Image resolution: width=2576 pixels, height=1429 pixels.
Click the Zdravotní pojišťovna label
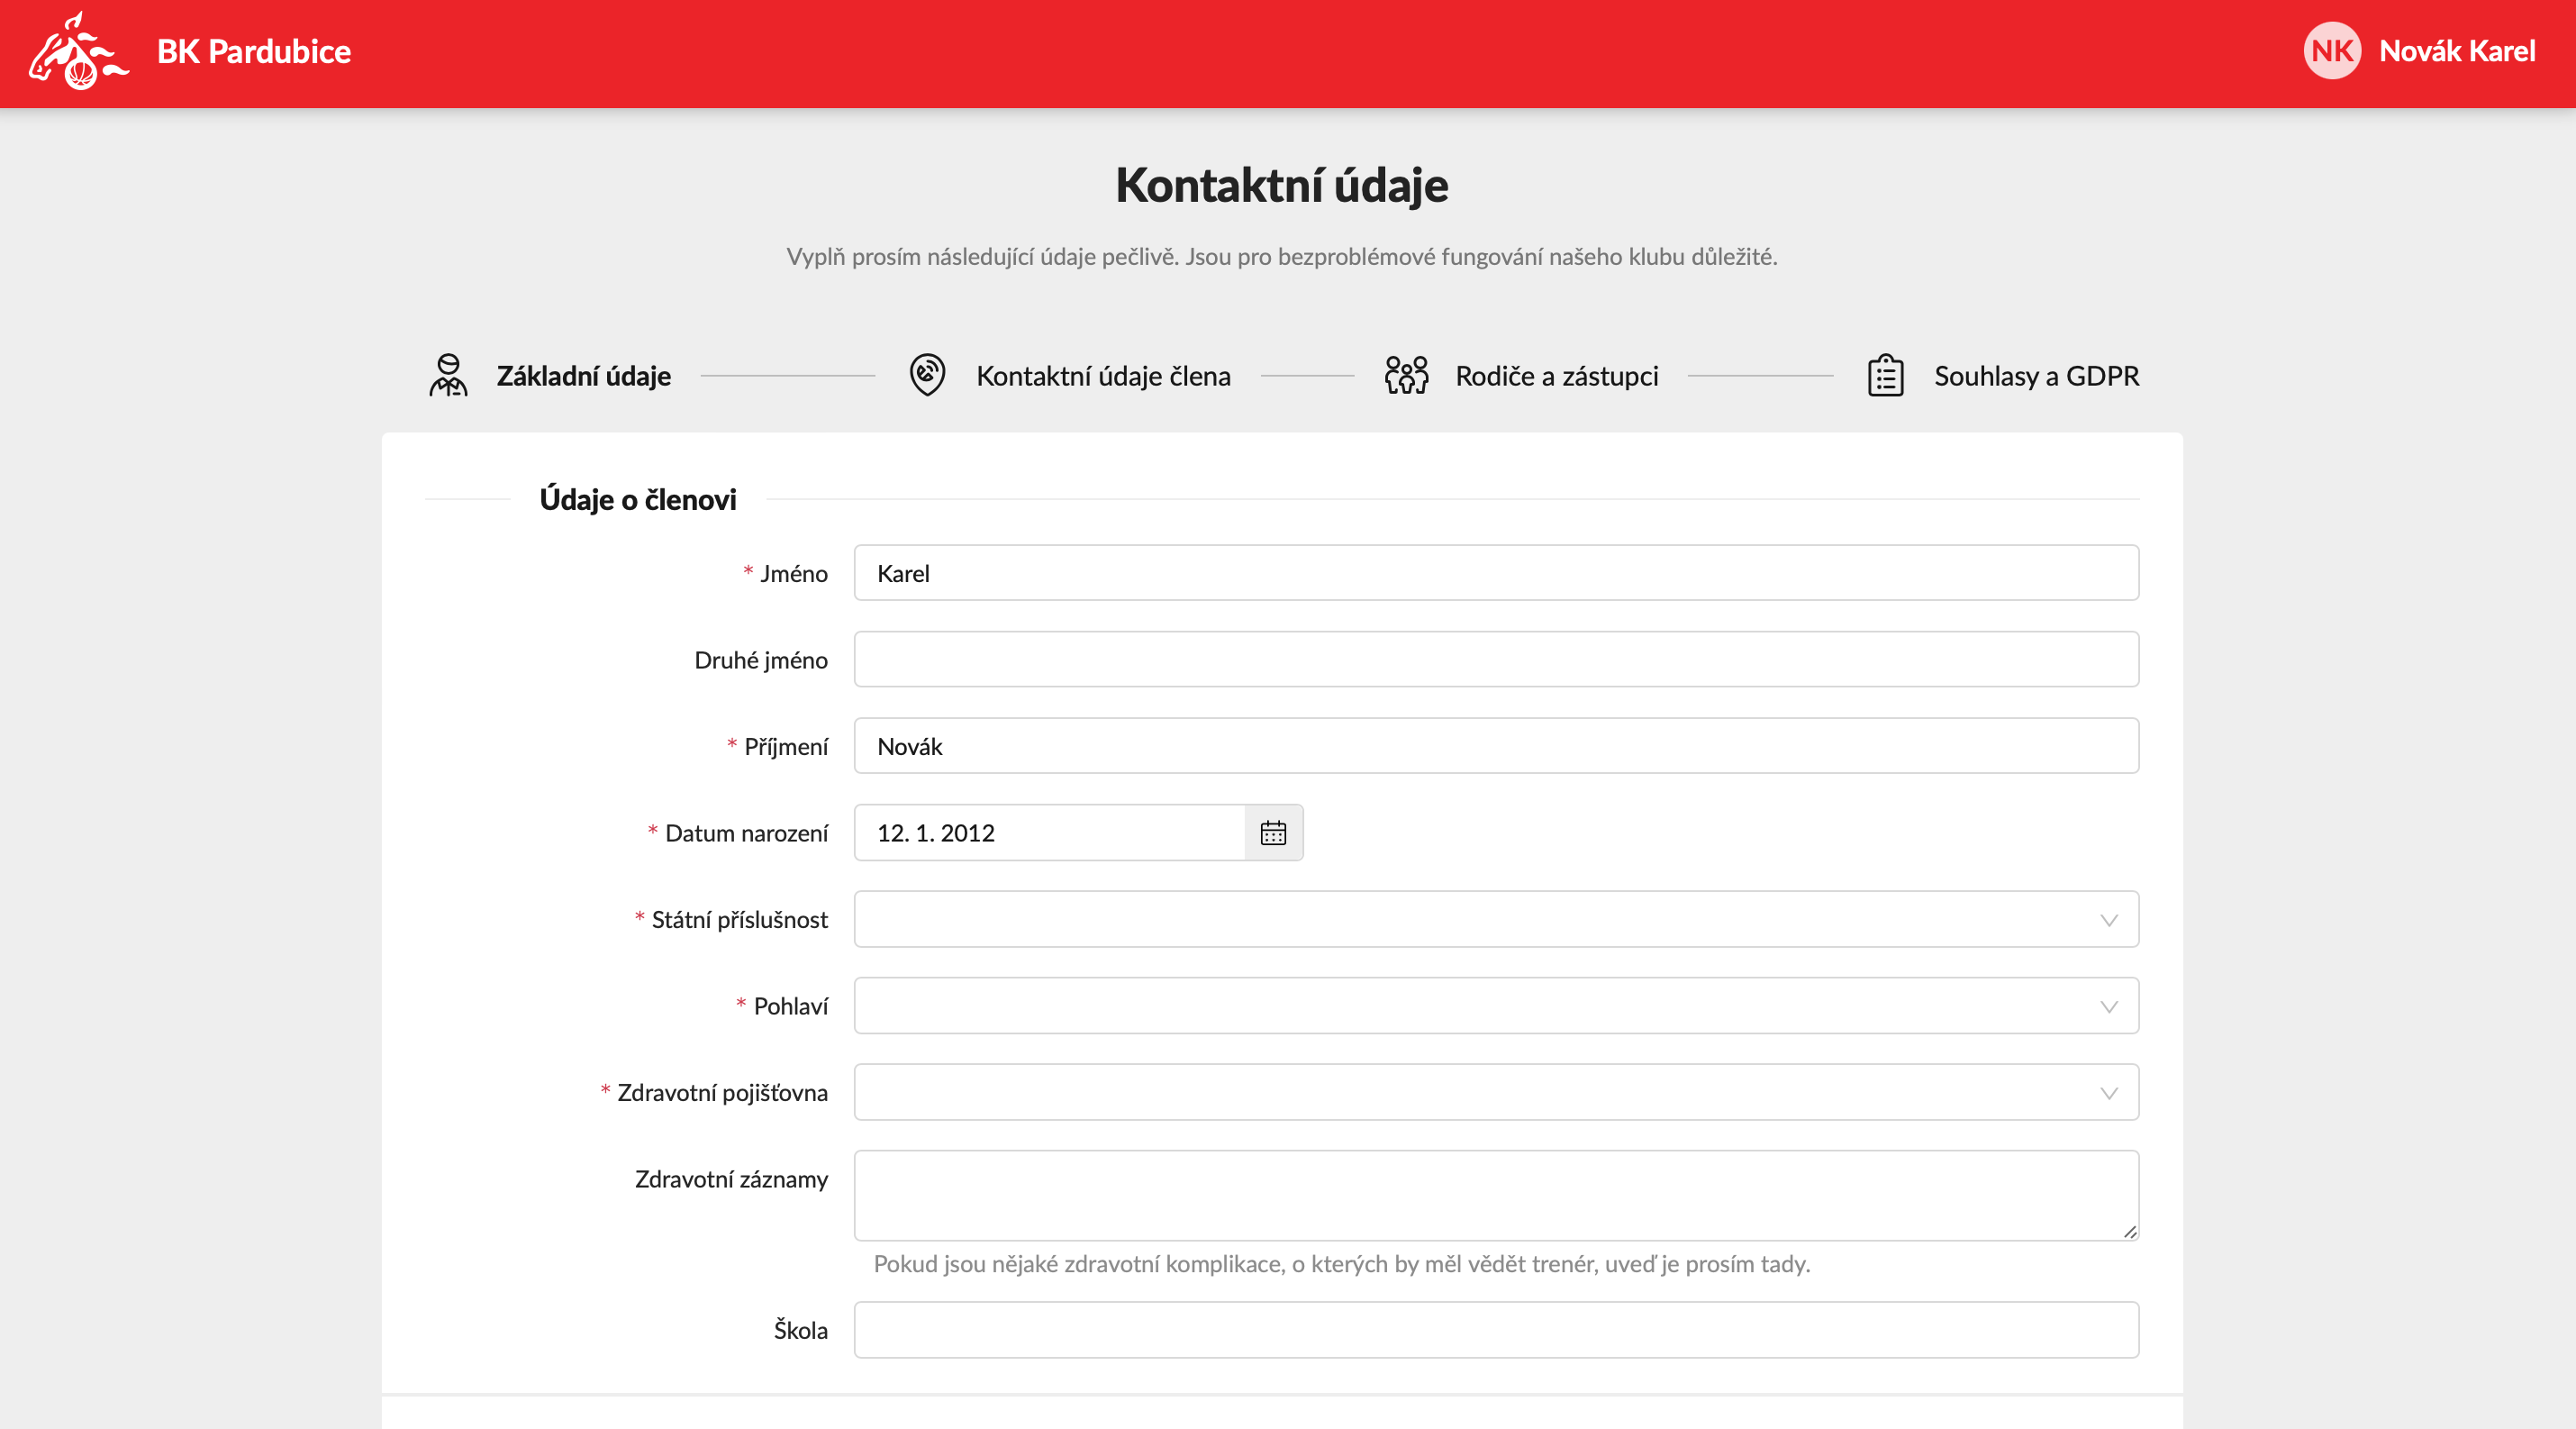tap(722, 1092)
